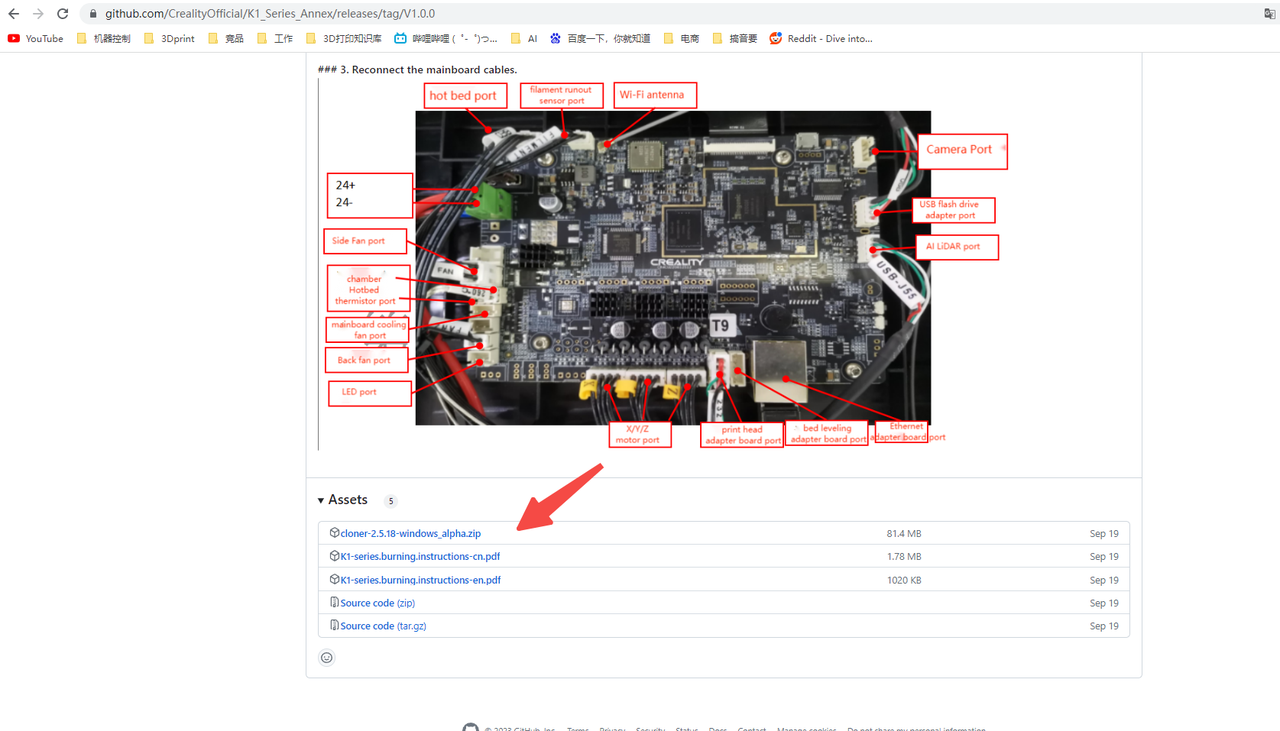Click package icon beside instructions-cn.pdf
This screenshot has height=731, width=1280.
pos(334,556)
